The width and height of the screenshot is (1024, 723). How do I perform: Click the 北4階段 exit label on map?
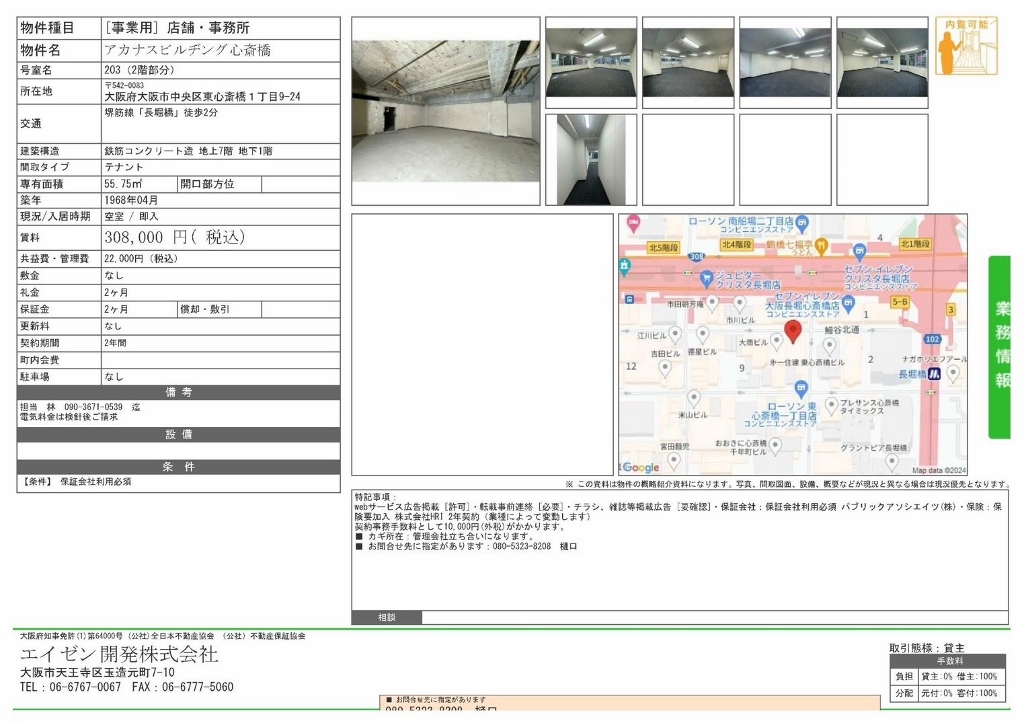[x=736, y=244]
